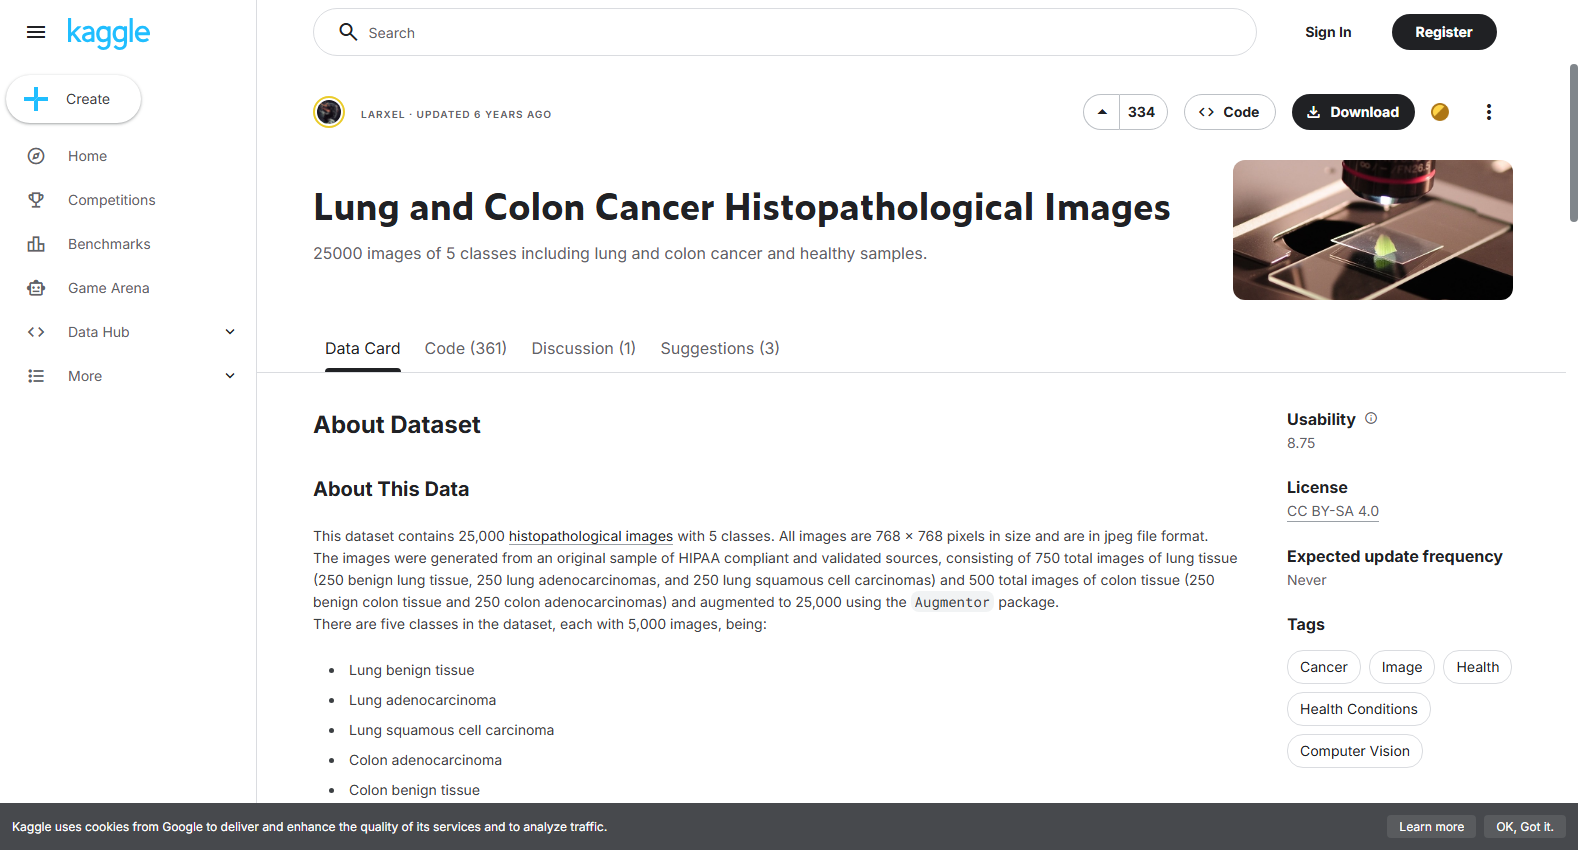Click the Cancer tag

[1324, 667]
